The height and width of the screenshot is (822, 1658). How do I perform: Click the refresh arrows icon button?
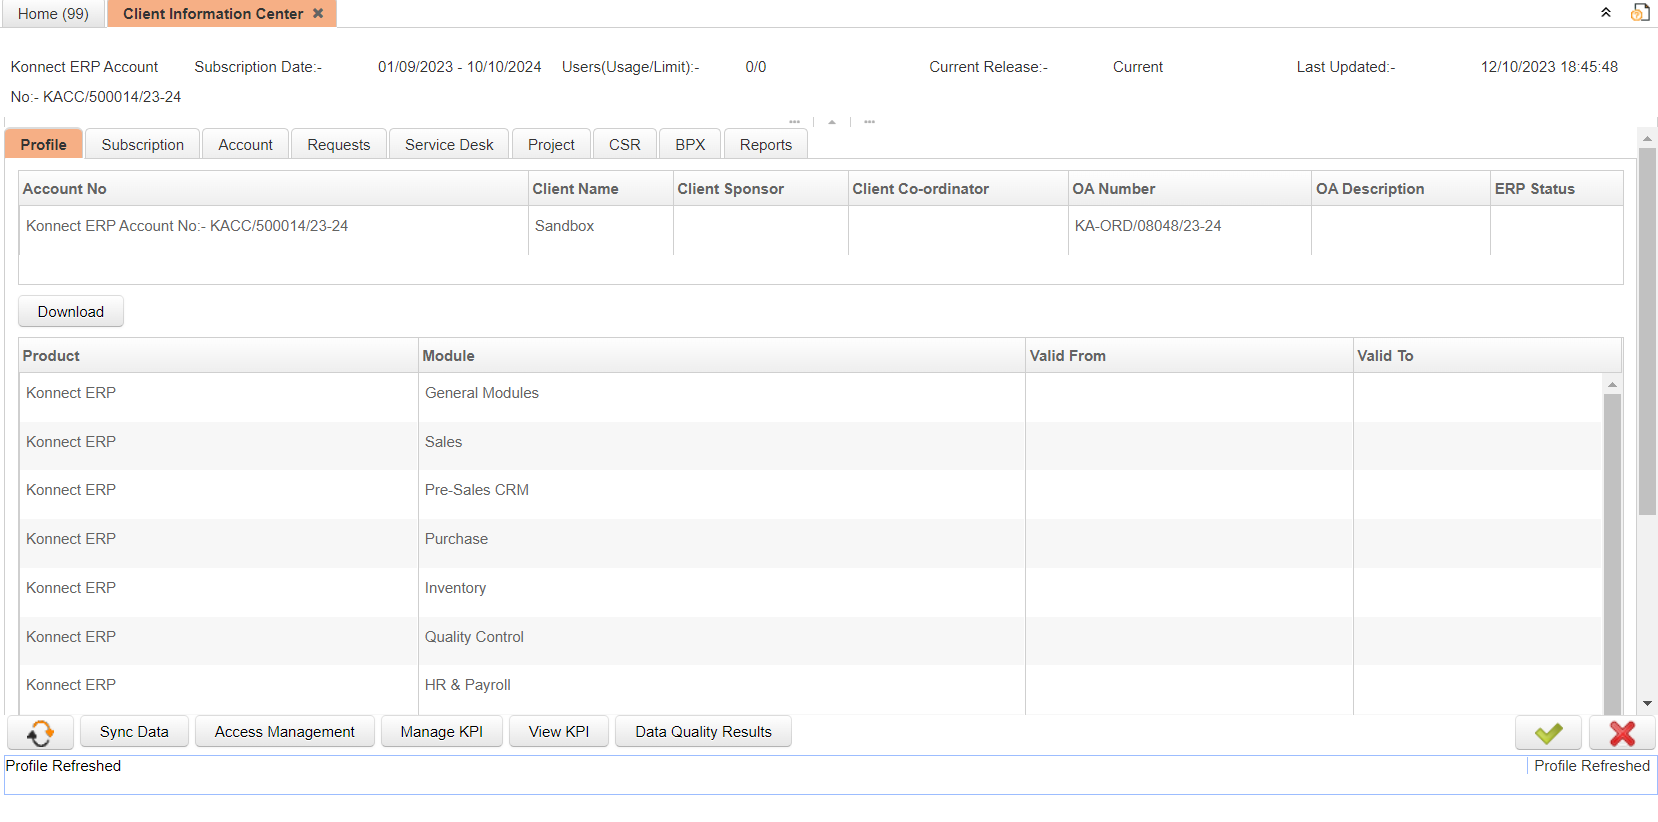click(40, 733)
